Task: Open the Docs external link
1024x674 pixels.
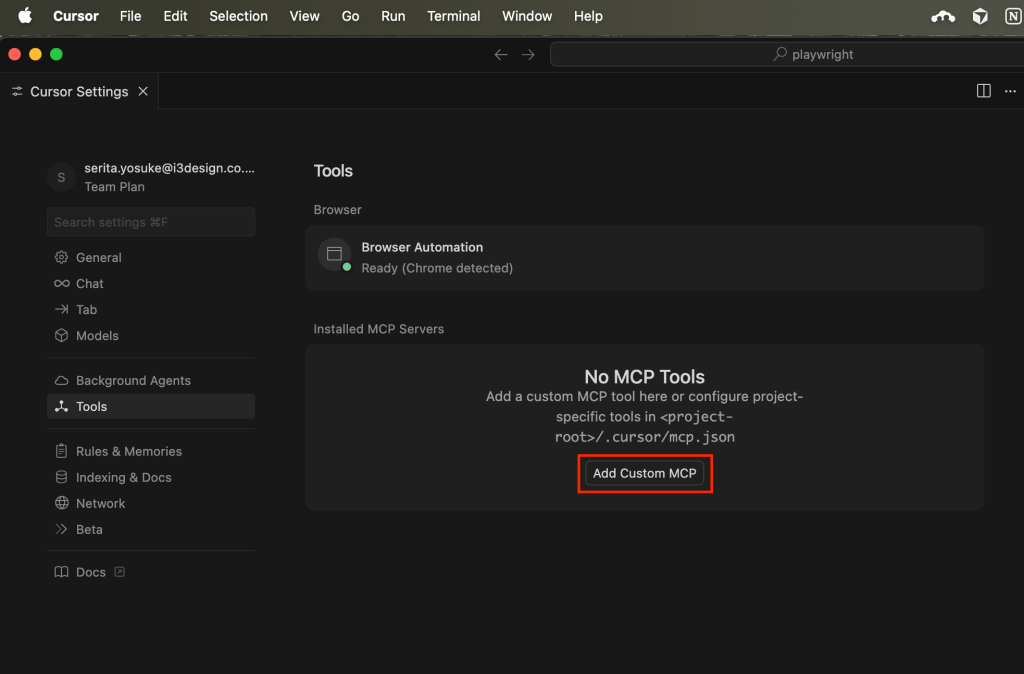Action: coord(90,572)
